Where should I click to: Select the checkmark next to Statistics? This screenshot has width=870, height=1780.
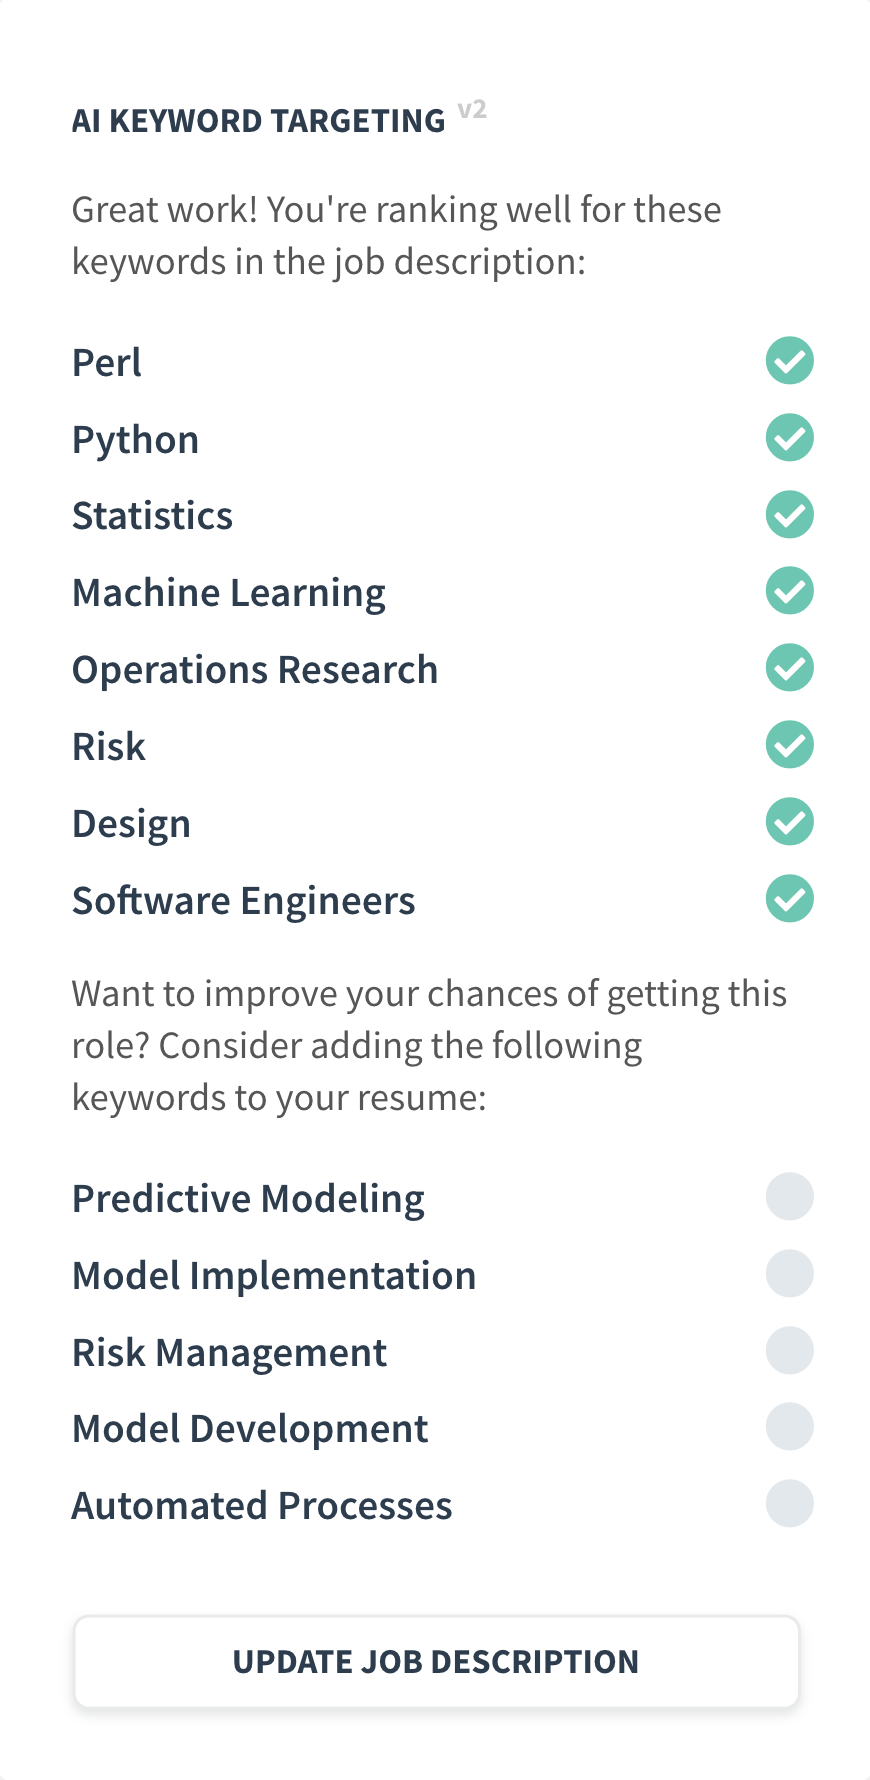pyautogui.click(x=789, y=514)
